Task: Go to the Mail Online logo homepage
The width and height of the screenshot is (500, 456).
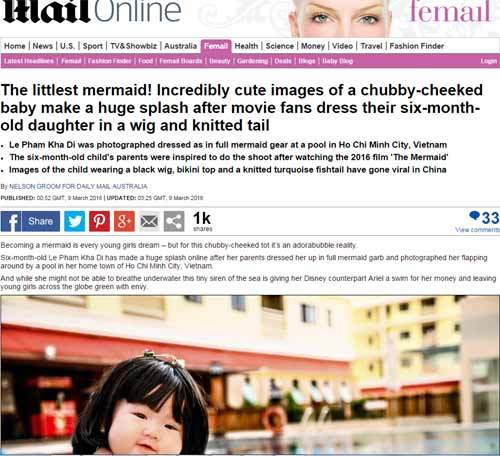Action: 92,11
